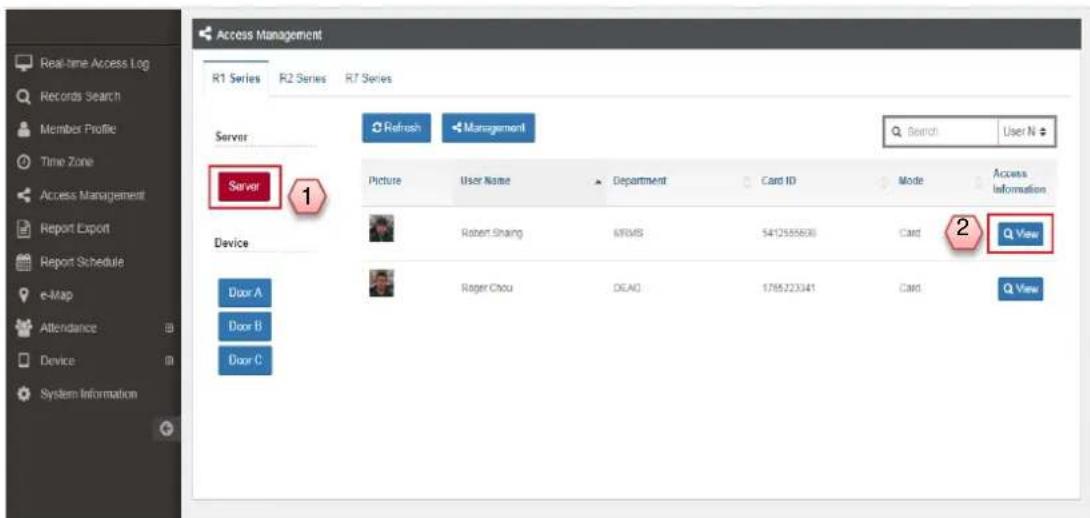Click the Time Zone clock icon
1090x518 pixels.
pos(22,161)
